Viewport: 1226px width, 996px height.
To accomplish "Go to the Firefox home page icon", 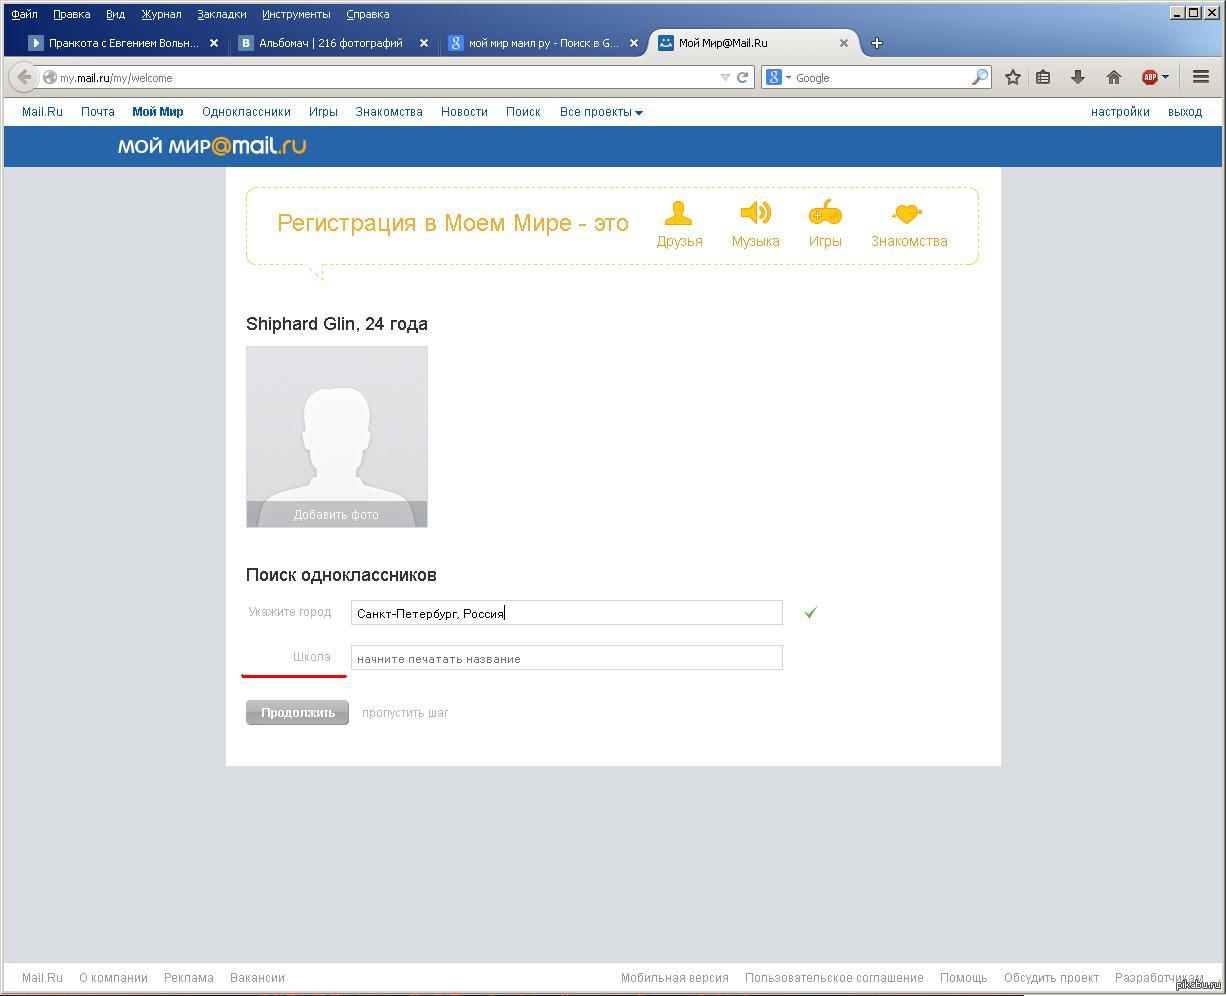I will (1114, 77).
